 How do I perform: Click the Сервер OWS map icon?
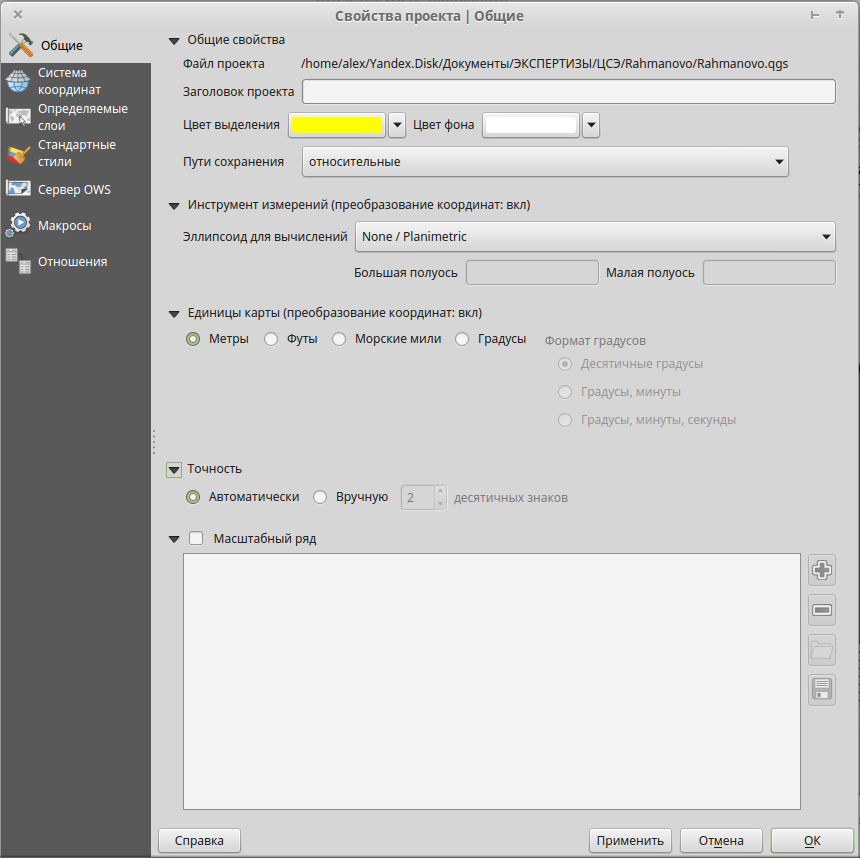(x=18, y=189)
